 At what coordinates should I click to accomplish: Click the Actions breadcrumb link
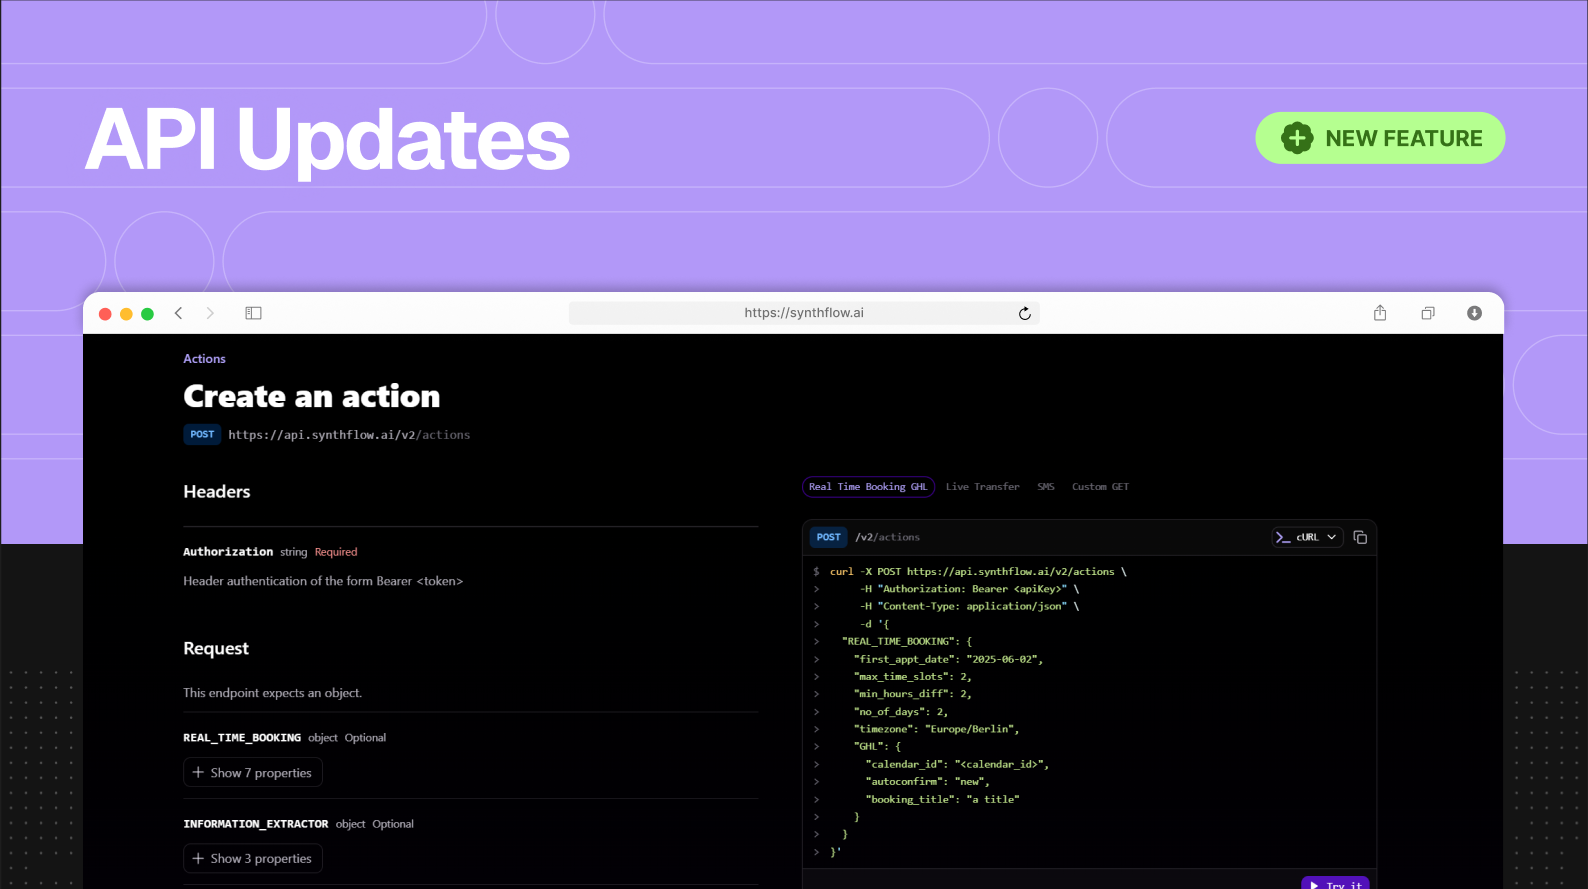(204, 359)
